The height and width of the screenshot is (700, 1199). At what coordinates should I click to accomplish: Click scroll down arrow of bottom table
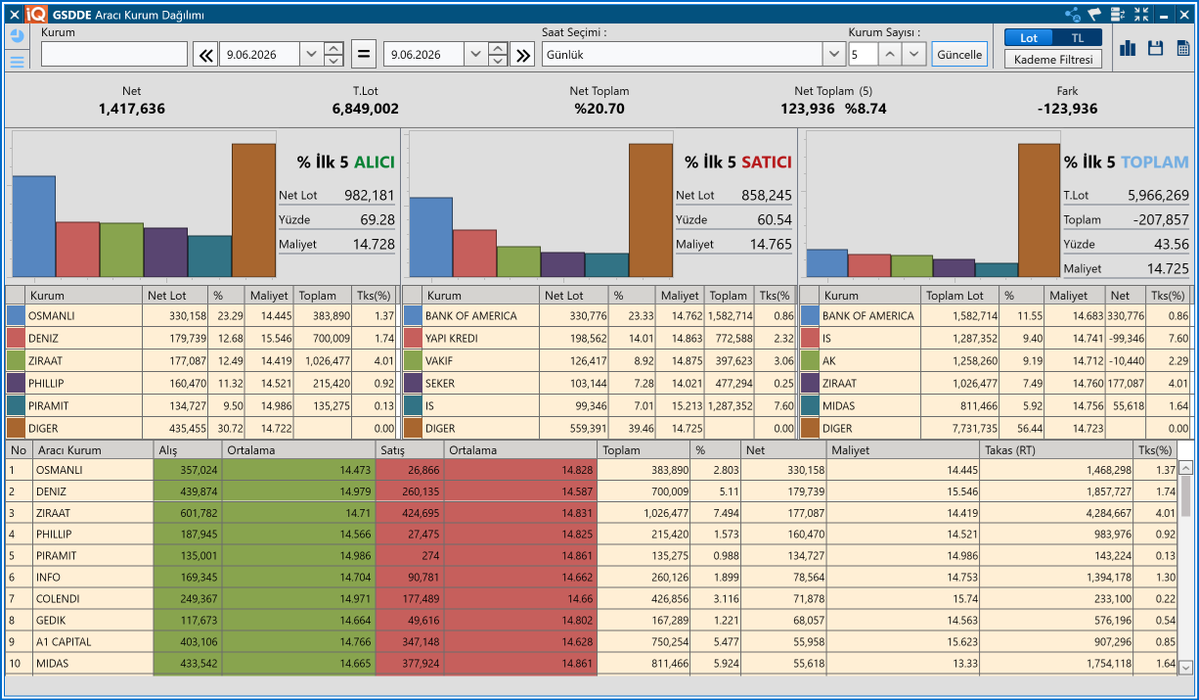click(x=1185, y=667)
